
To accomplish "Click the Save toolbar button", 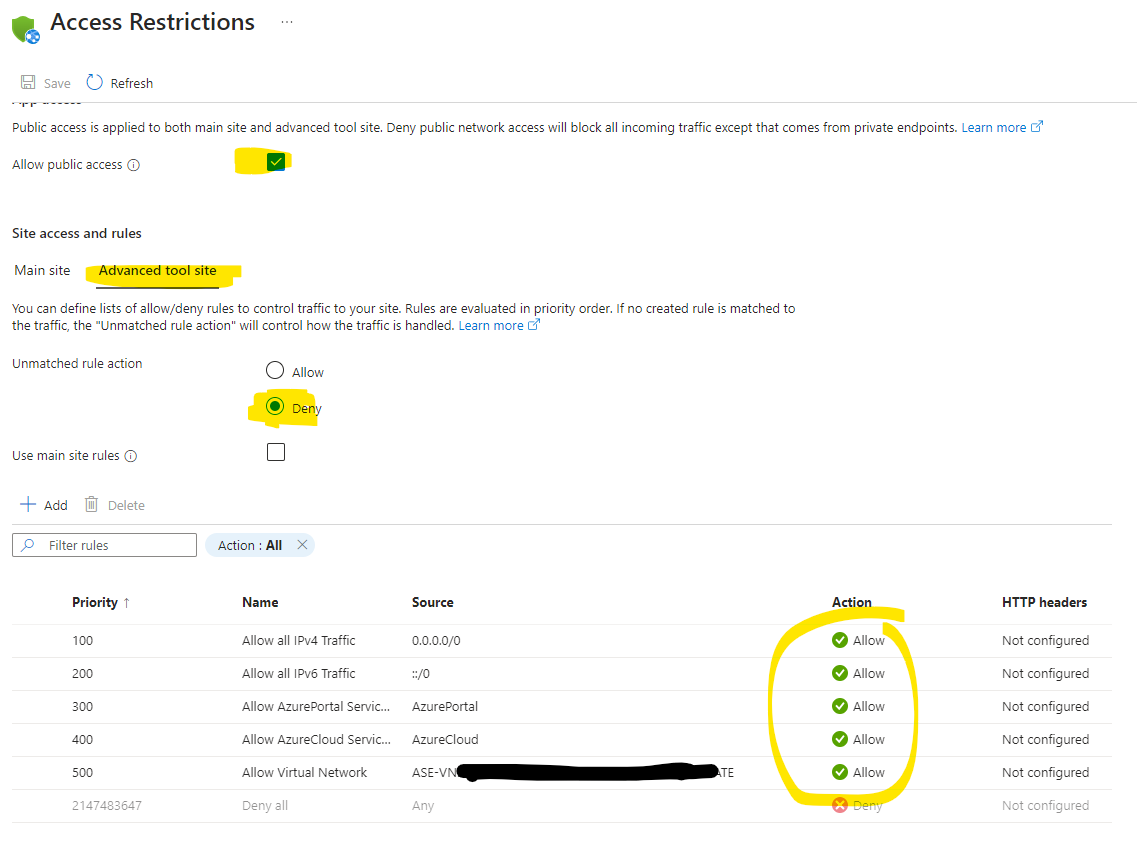I will pos(46,83).
